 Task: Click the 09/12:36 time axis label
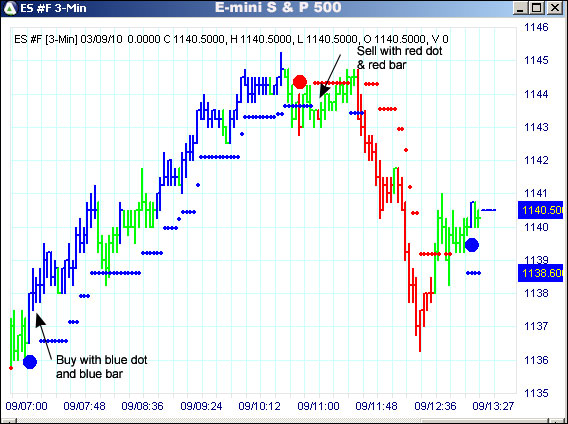tap(435, 406)
